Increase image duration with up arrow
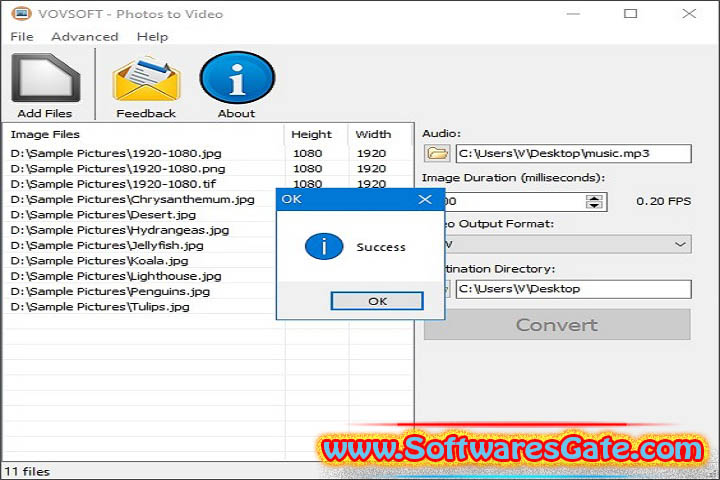This screenshot has height=480, width=720. pos(594,198)
